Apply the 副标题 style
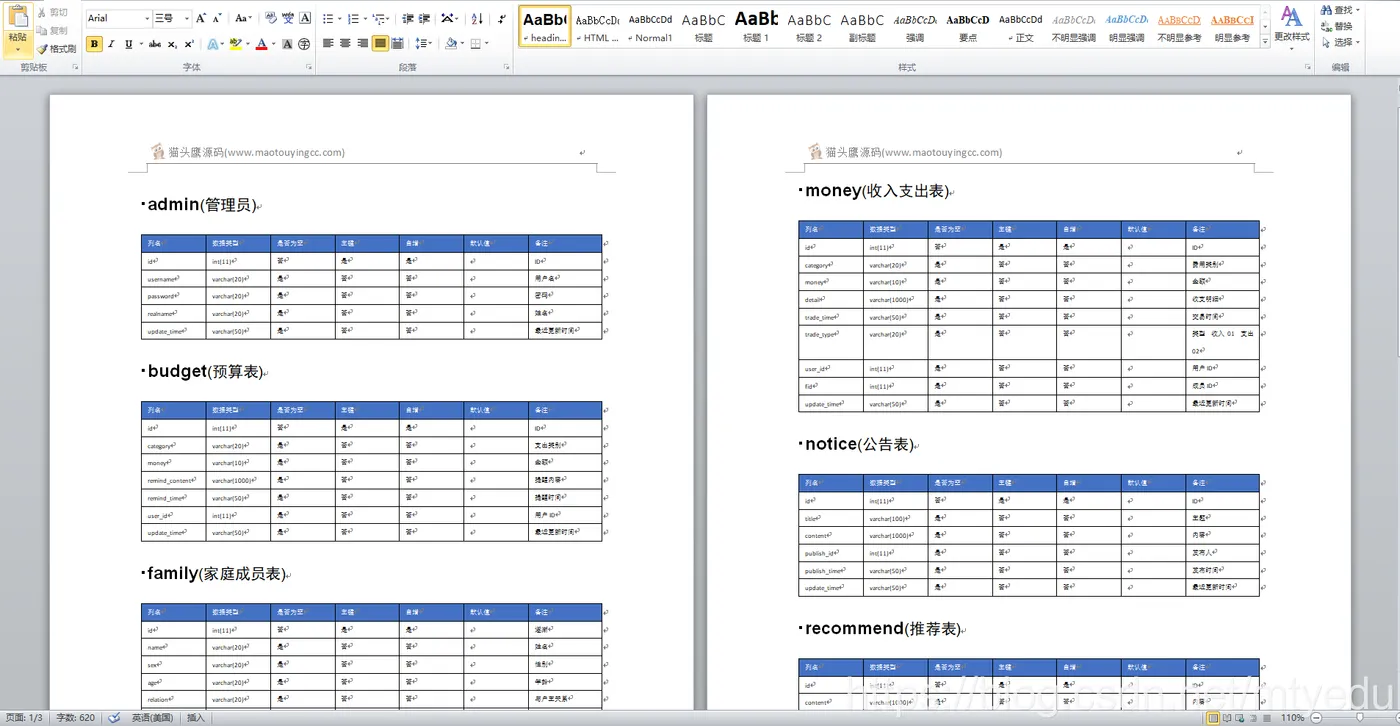 click(862, 26)
